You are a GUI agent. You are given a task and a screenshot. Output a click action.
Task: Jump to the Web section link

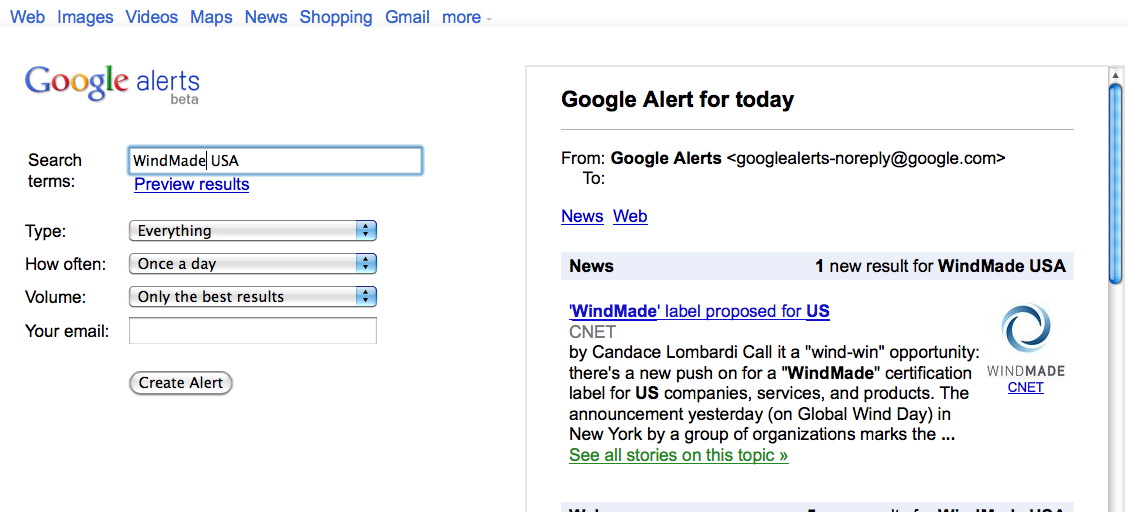[x=630, y=216]
